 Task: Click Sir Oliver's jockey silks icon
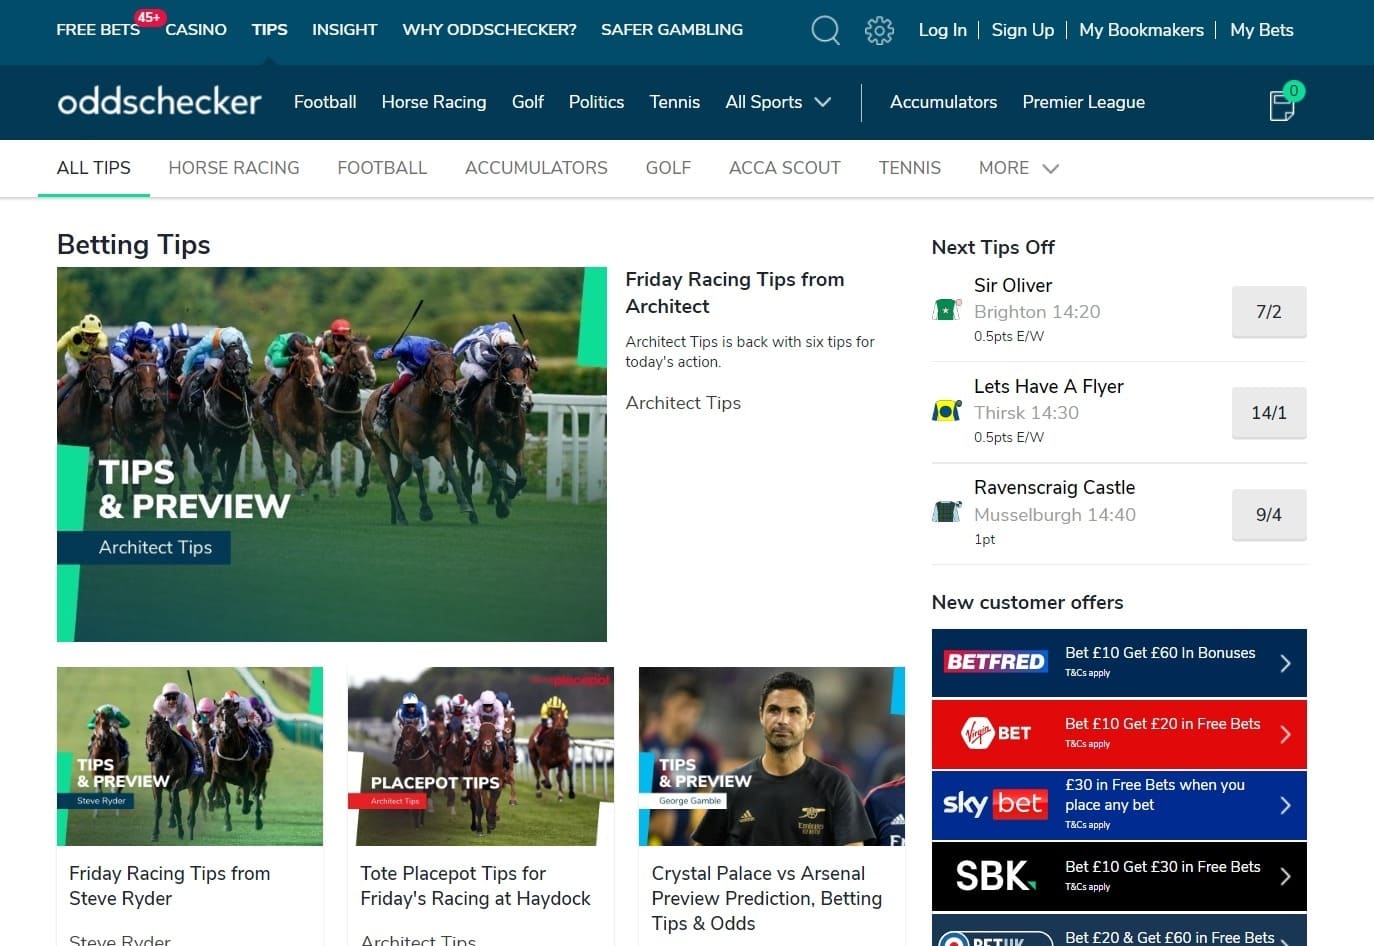pos(946,310)
